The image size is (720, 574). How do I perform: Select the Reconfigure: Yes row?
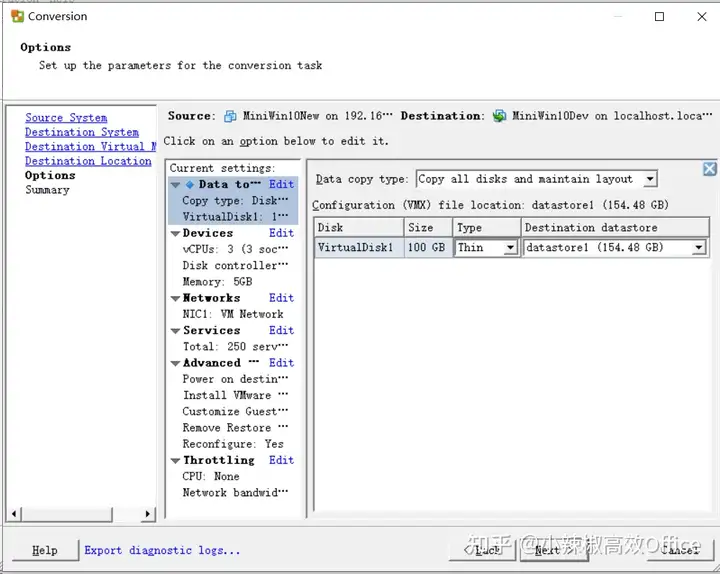point(233,444)
